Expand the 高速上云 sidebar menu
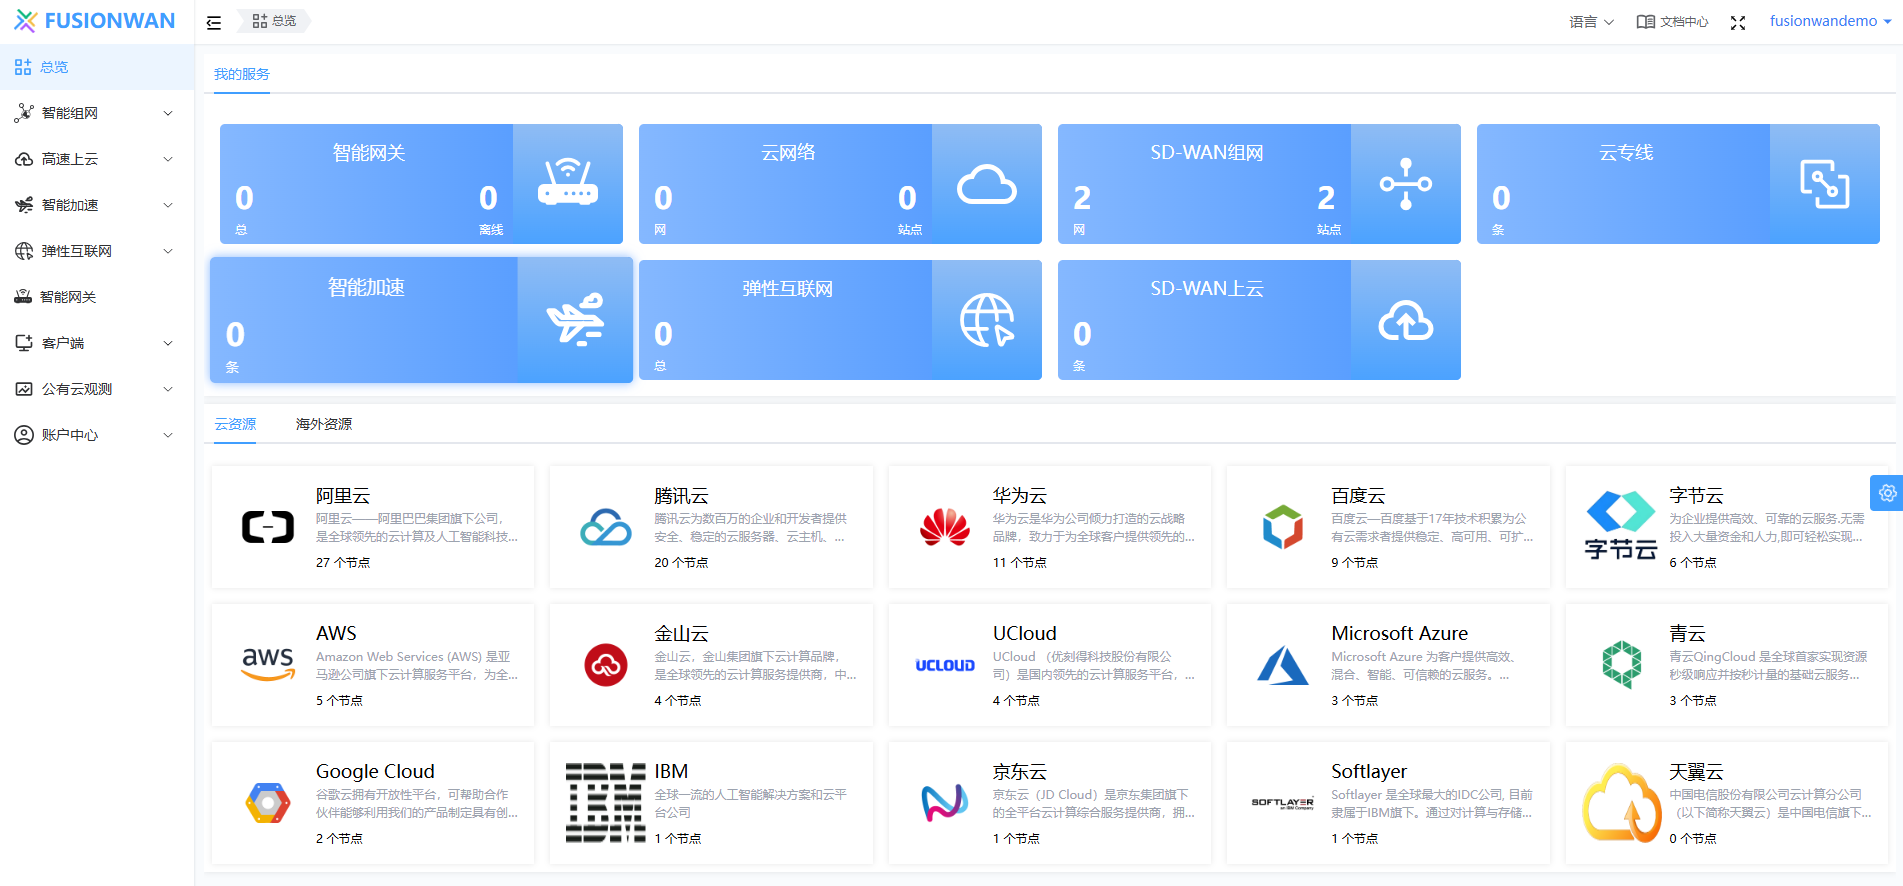This screenshot has height=886, width=1903. 97,159
